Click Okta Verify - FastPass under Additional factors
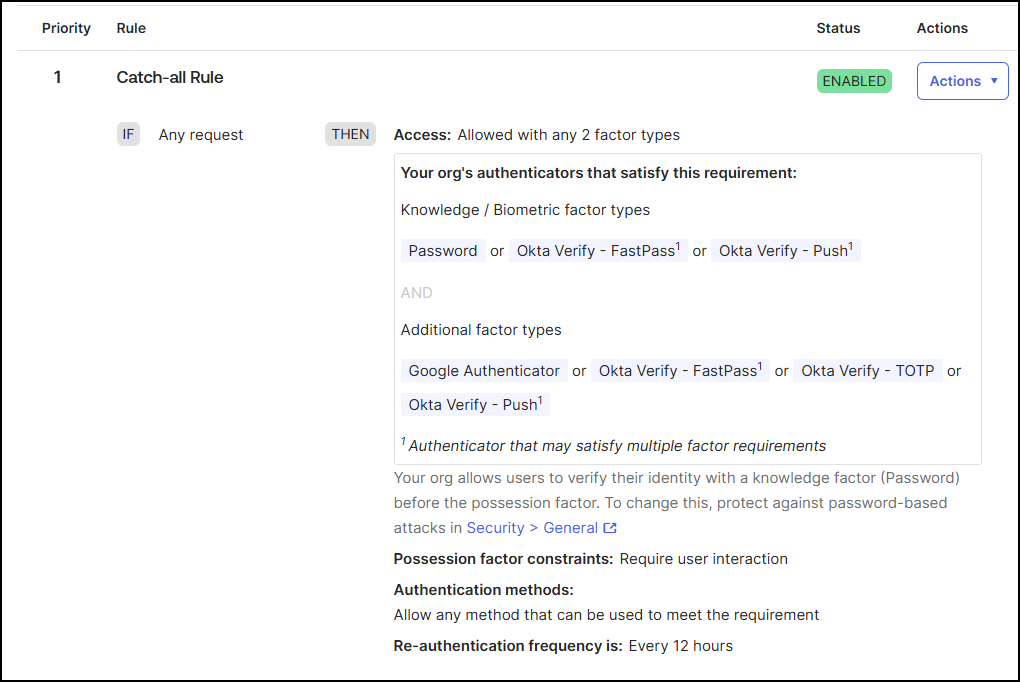Screen dimensions: 1020x682 pyautogui.click(x=679, y=371)
